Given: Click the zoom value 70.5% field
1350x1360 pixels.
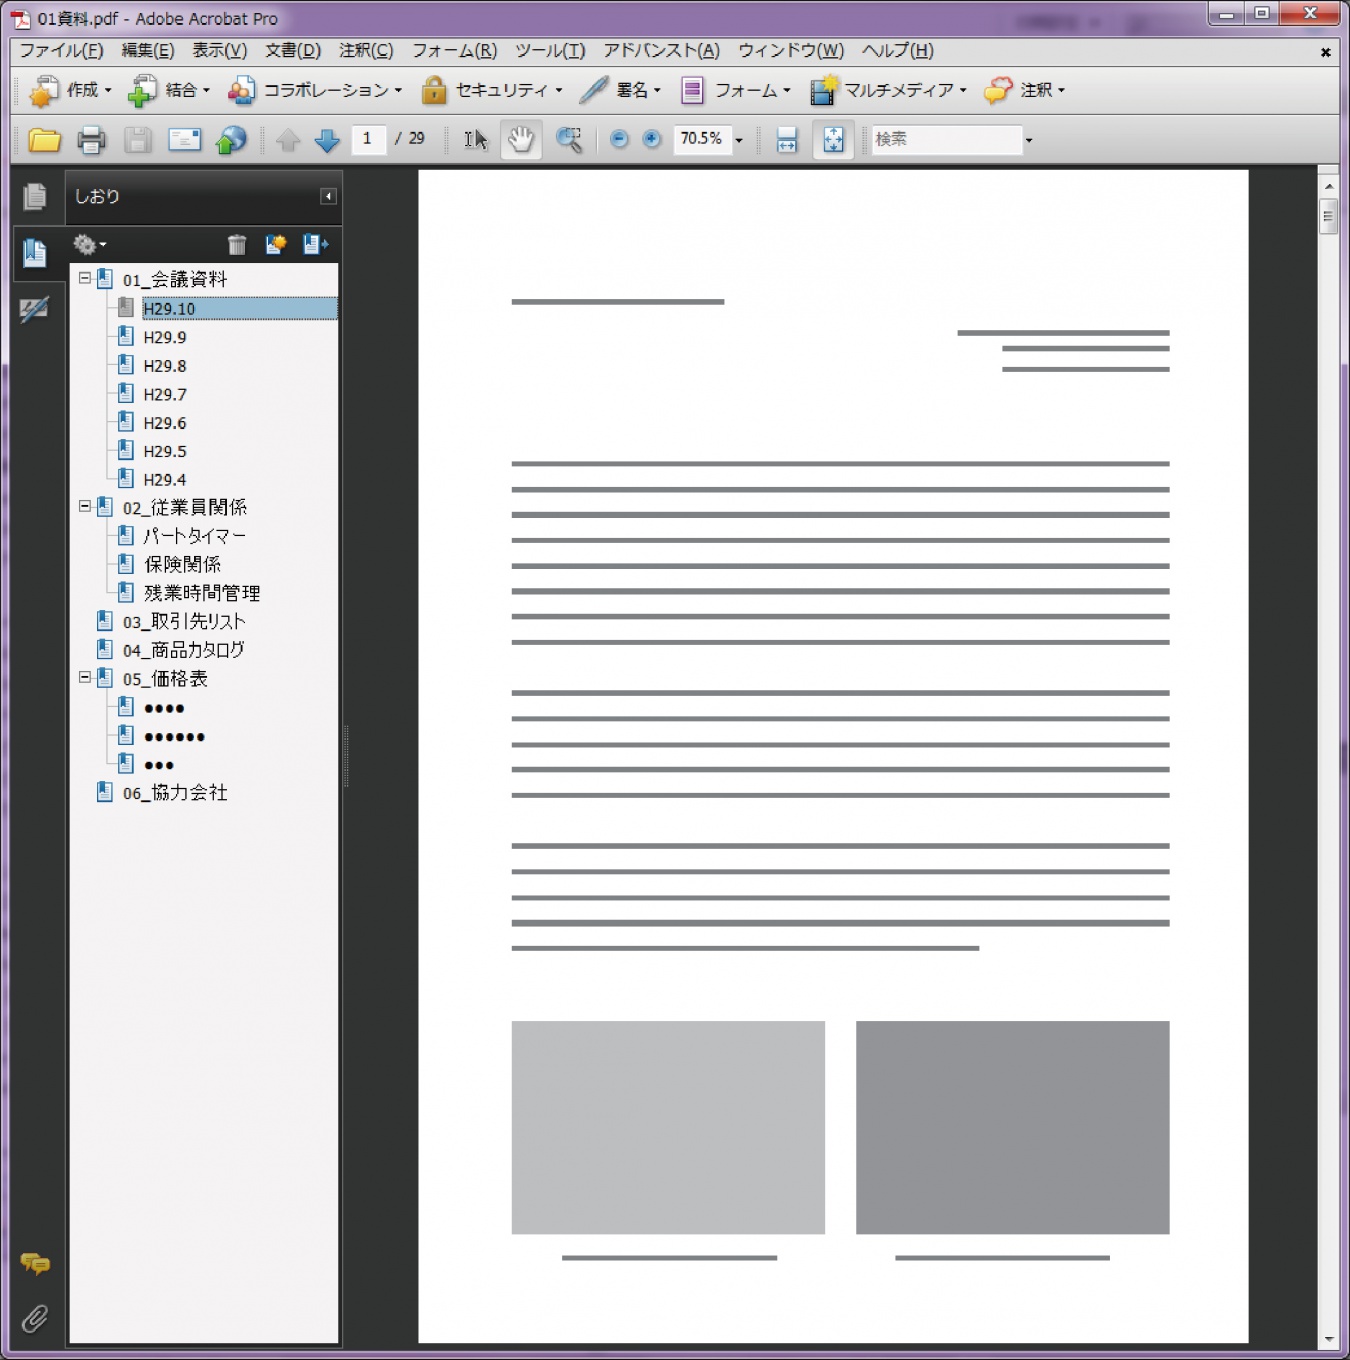Looking at the screenshot, I should (702, 139).
